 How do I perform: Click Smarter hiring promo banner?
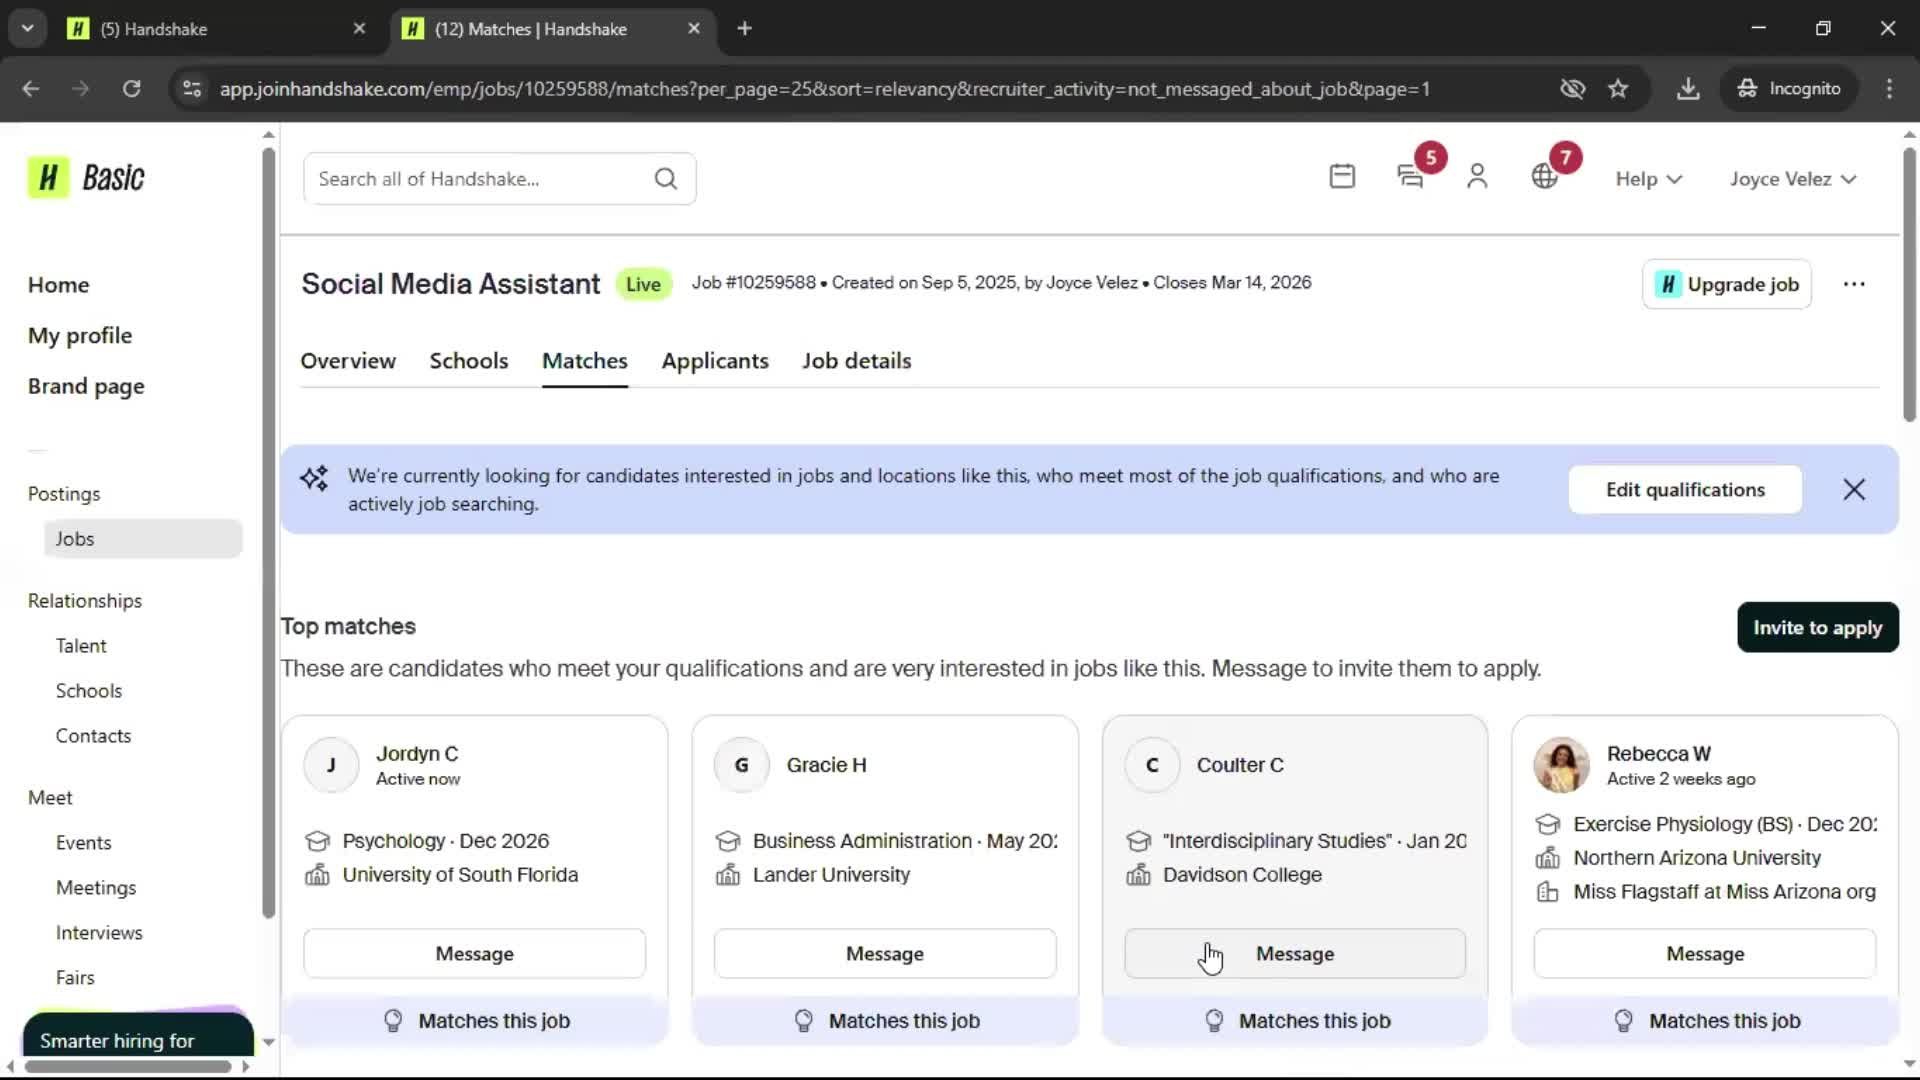[x=137, y=1034]
